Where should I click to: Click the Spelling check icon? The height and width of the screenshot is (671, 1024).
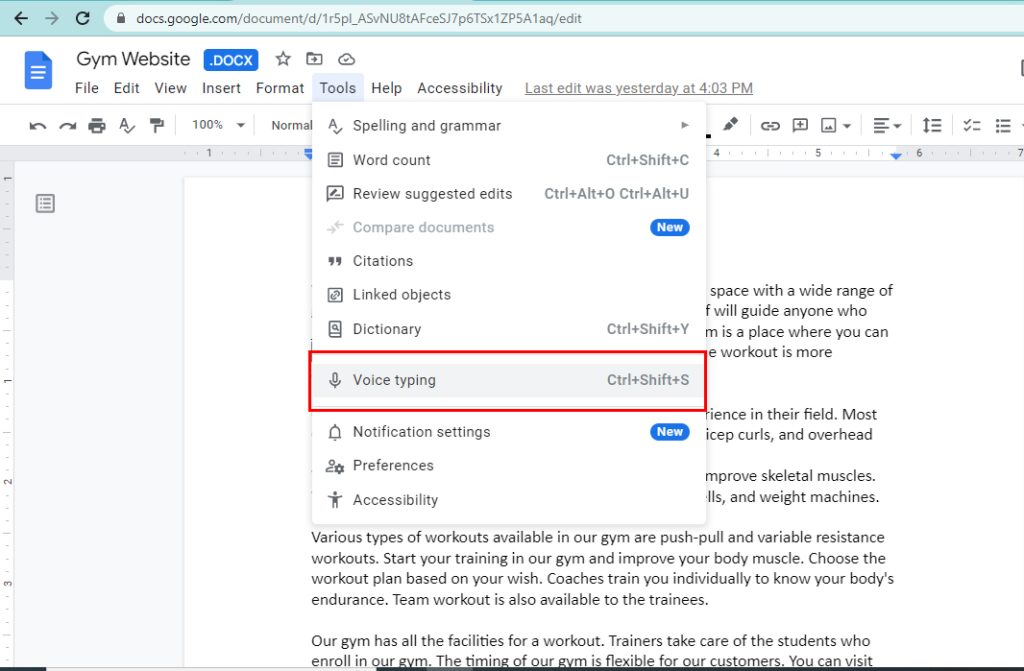pyautogui.click(x=126, y=126)
